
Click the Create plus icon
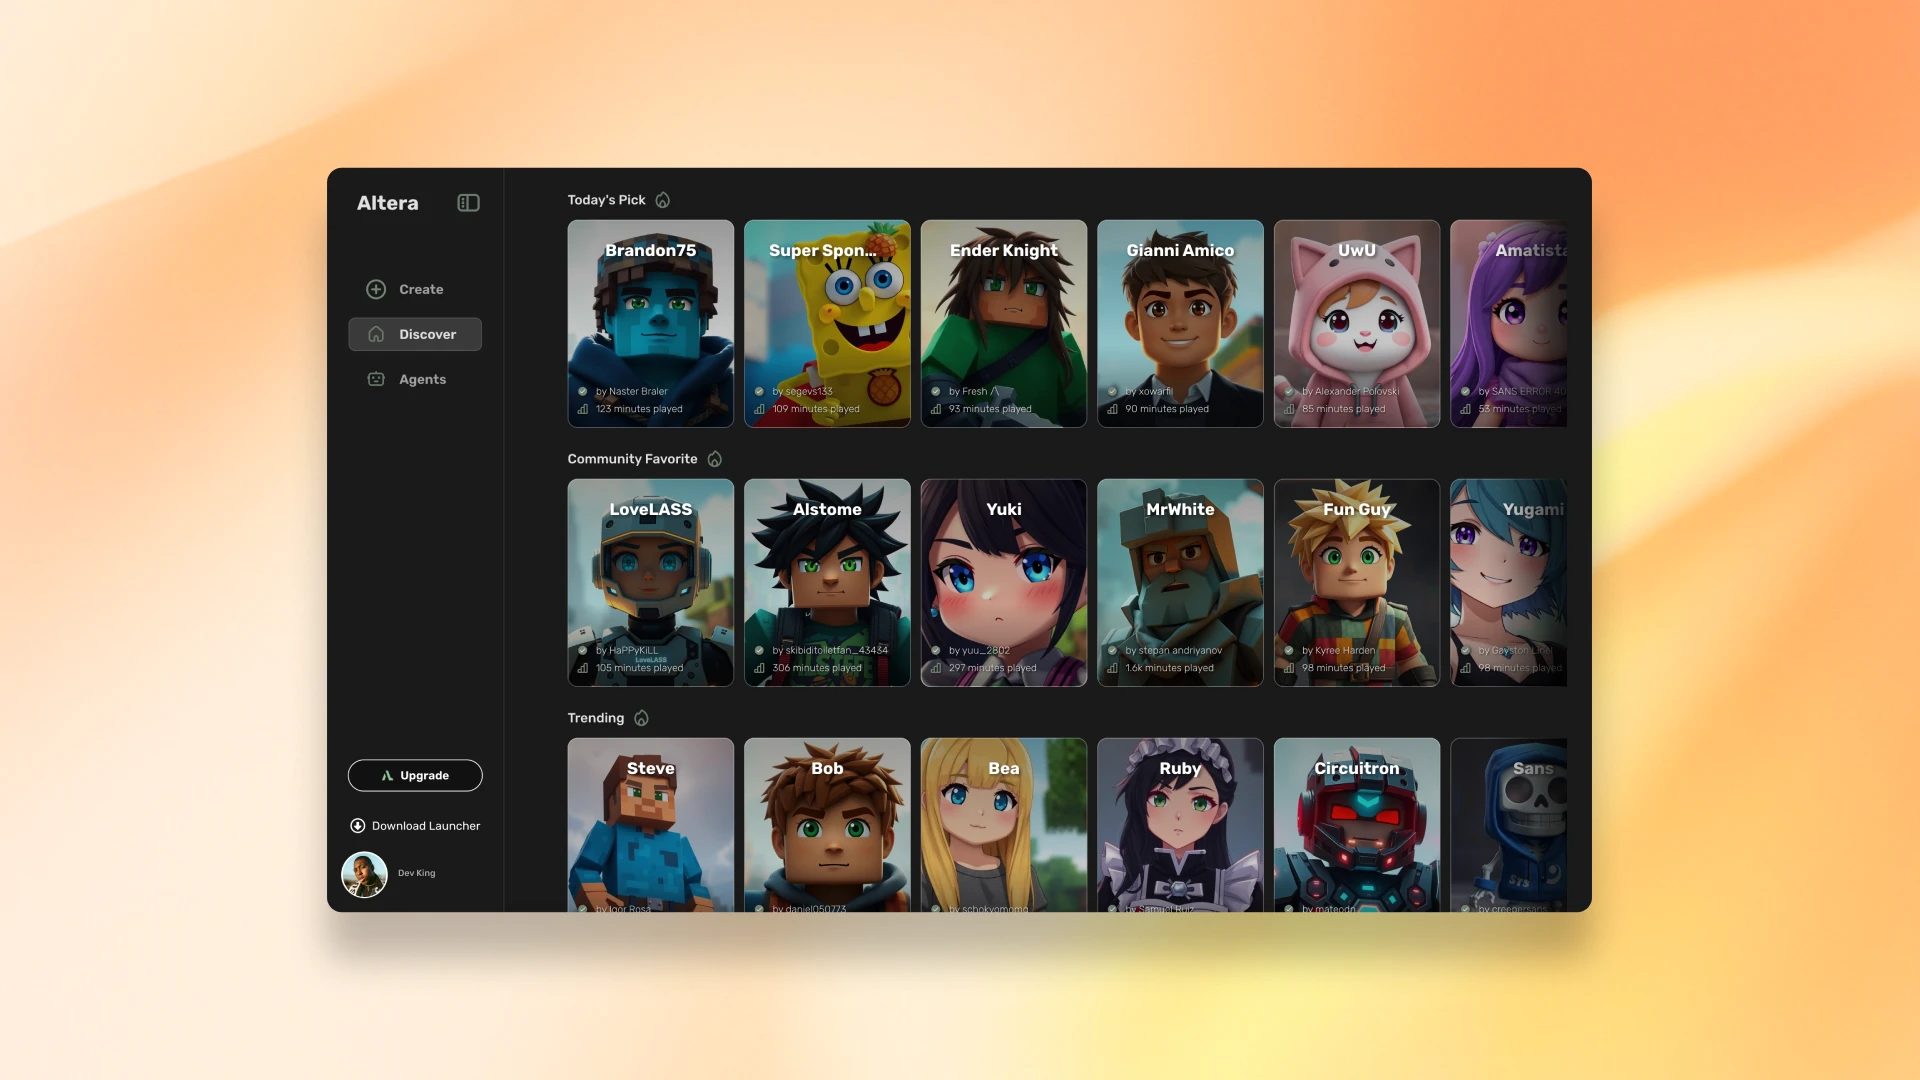(x=376, y=289)
